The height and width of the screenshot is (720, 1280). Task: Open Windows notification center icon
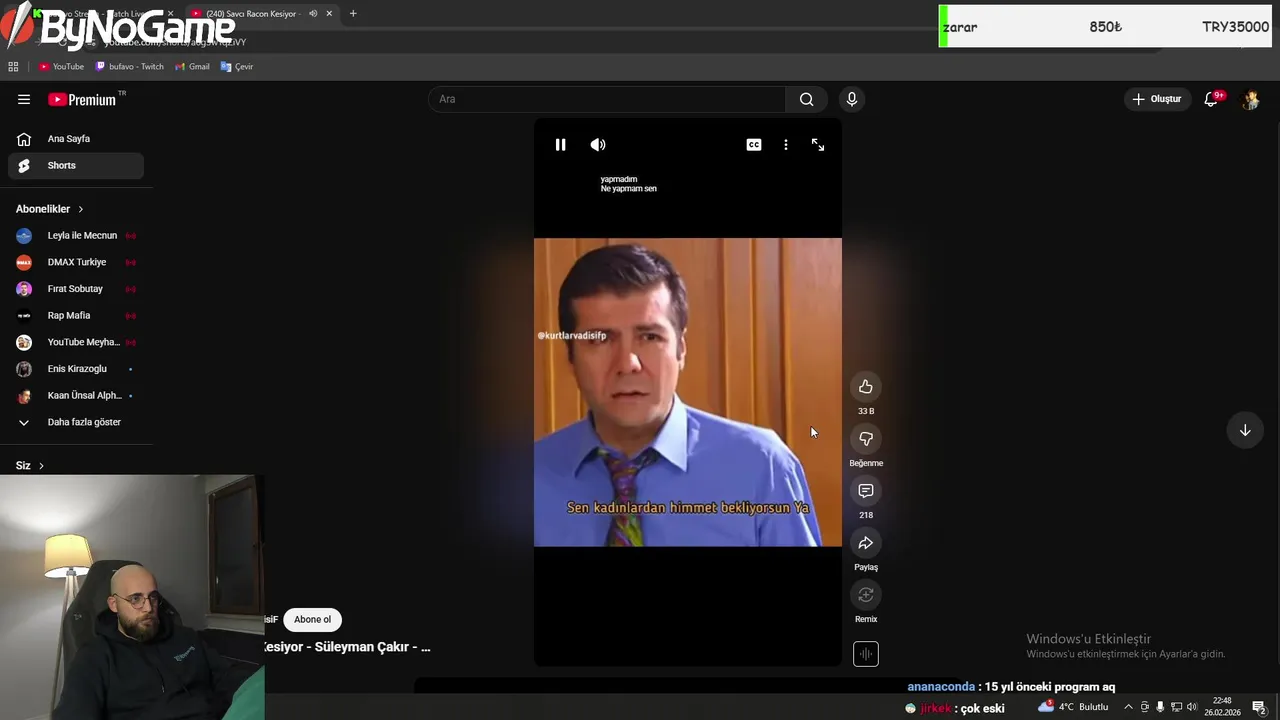coord(1259,707)
